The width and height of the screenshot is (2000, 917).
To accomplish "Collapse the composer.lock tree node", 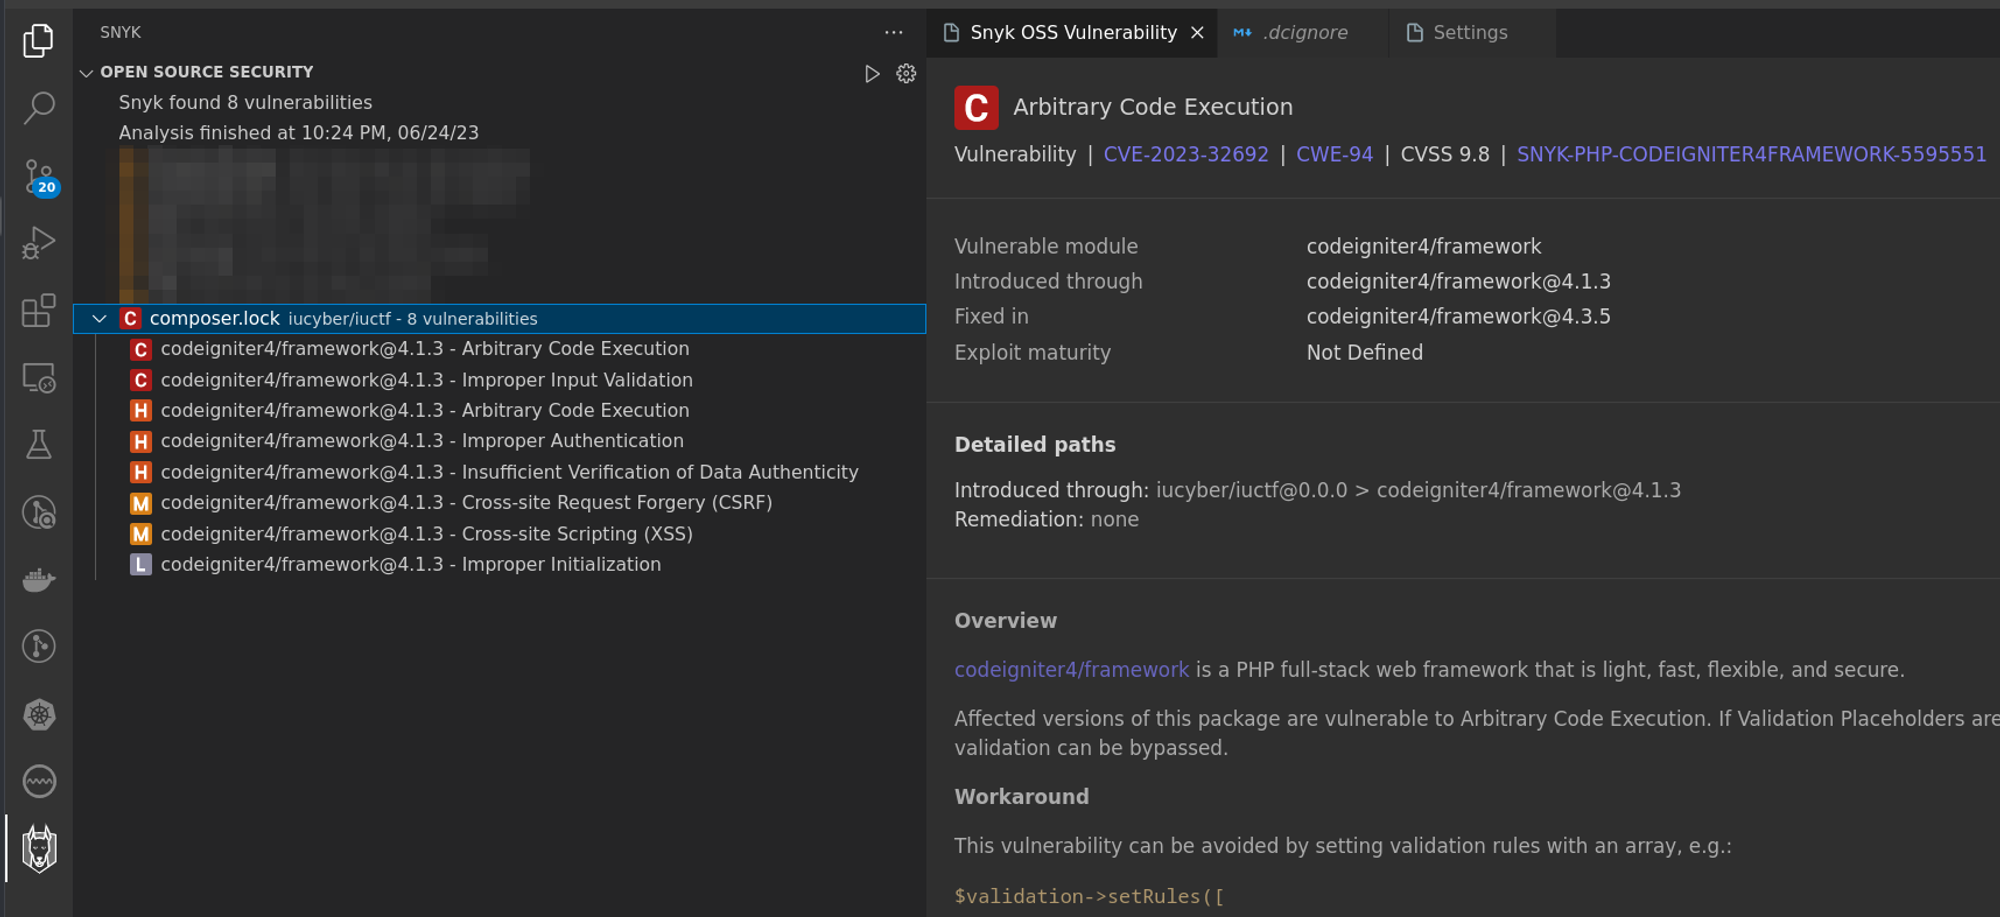I will click(99, 319).
